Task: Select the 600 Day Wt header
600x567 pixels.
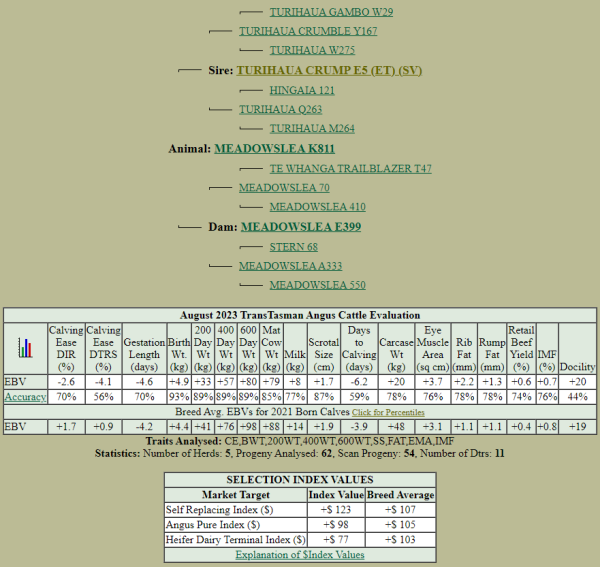Action: point(248,349)
